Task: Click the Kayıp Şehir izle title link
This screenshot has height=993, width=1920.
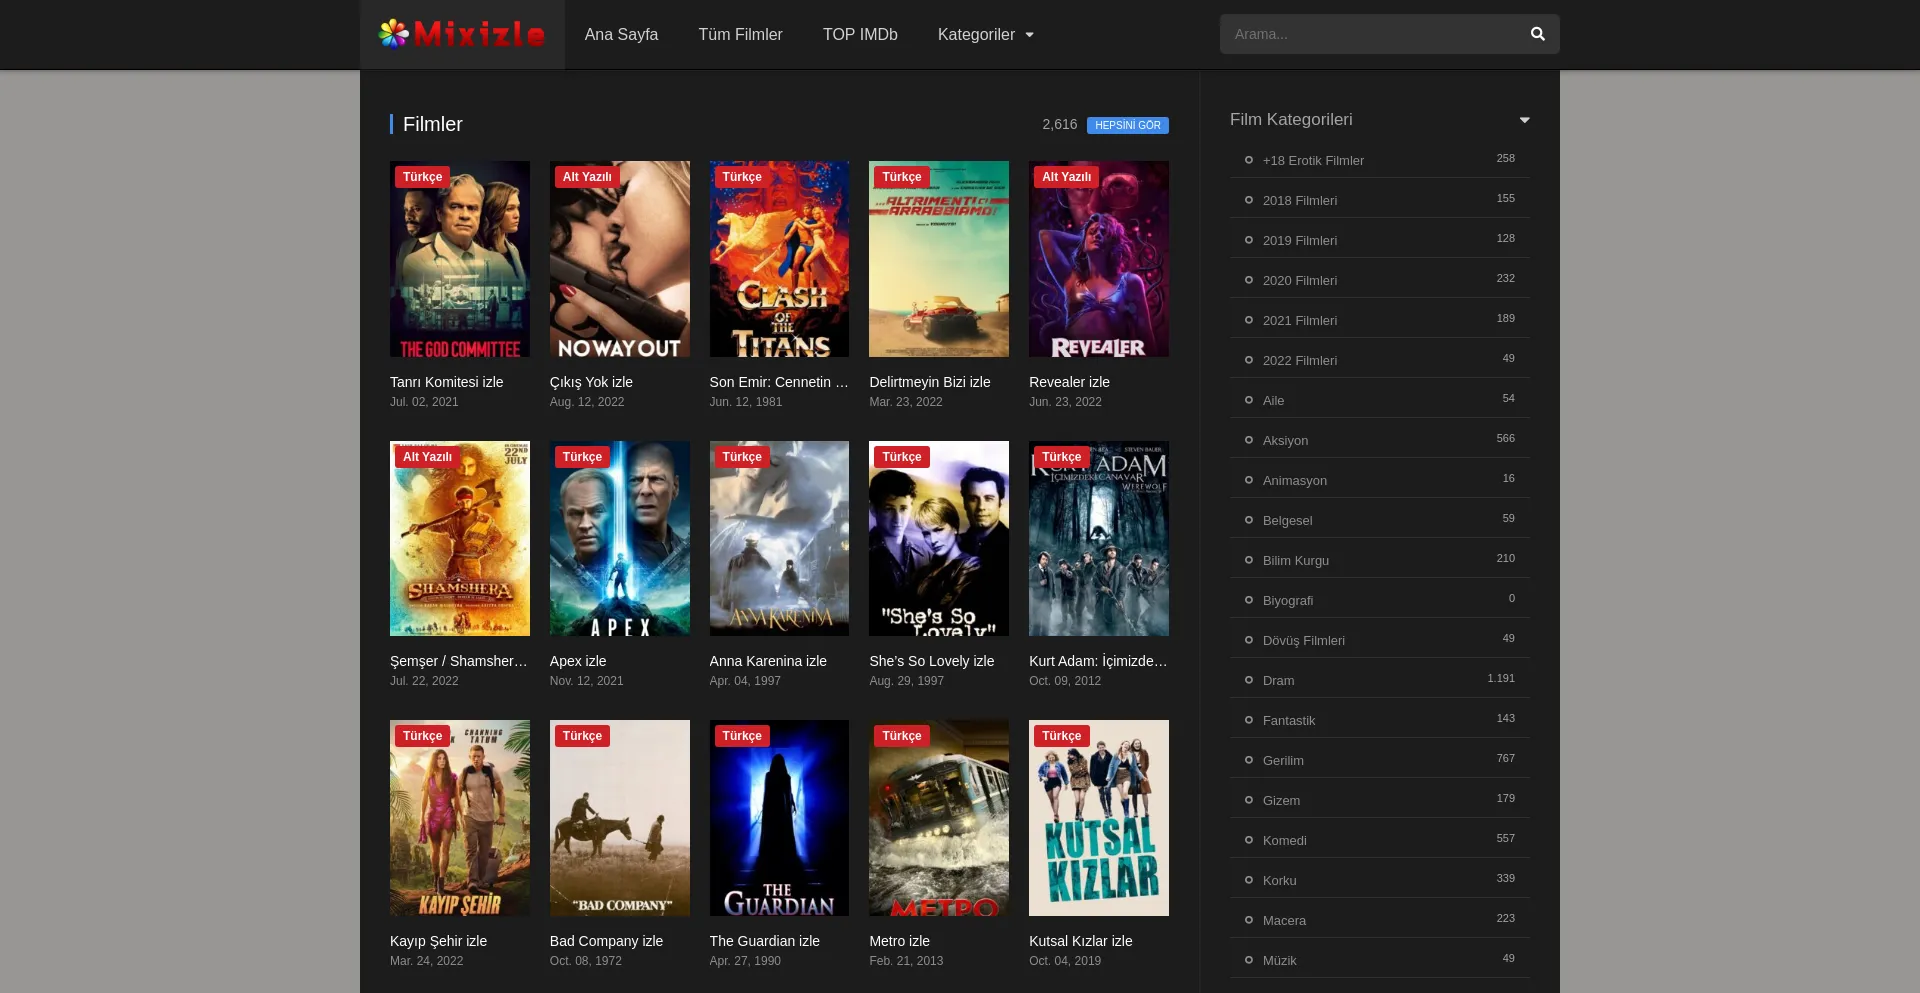Action: click(439, 941)
